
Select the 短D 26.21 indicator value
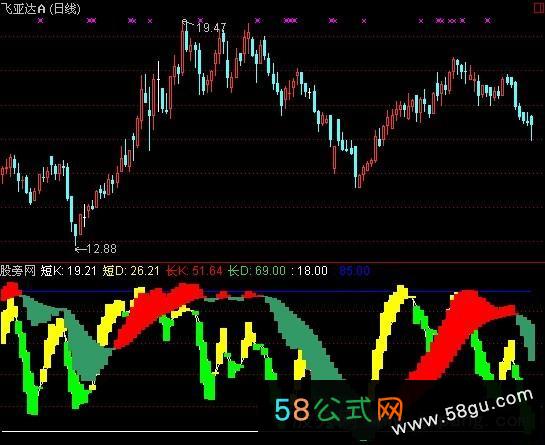coord(131,270)
